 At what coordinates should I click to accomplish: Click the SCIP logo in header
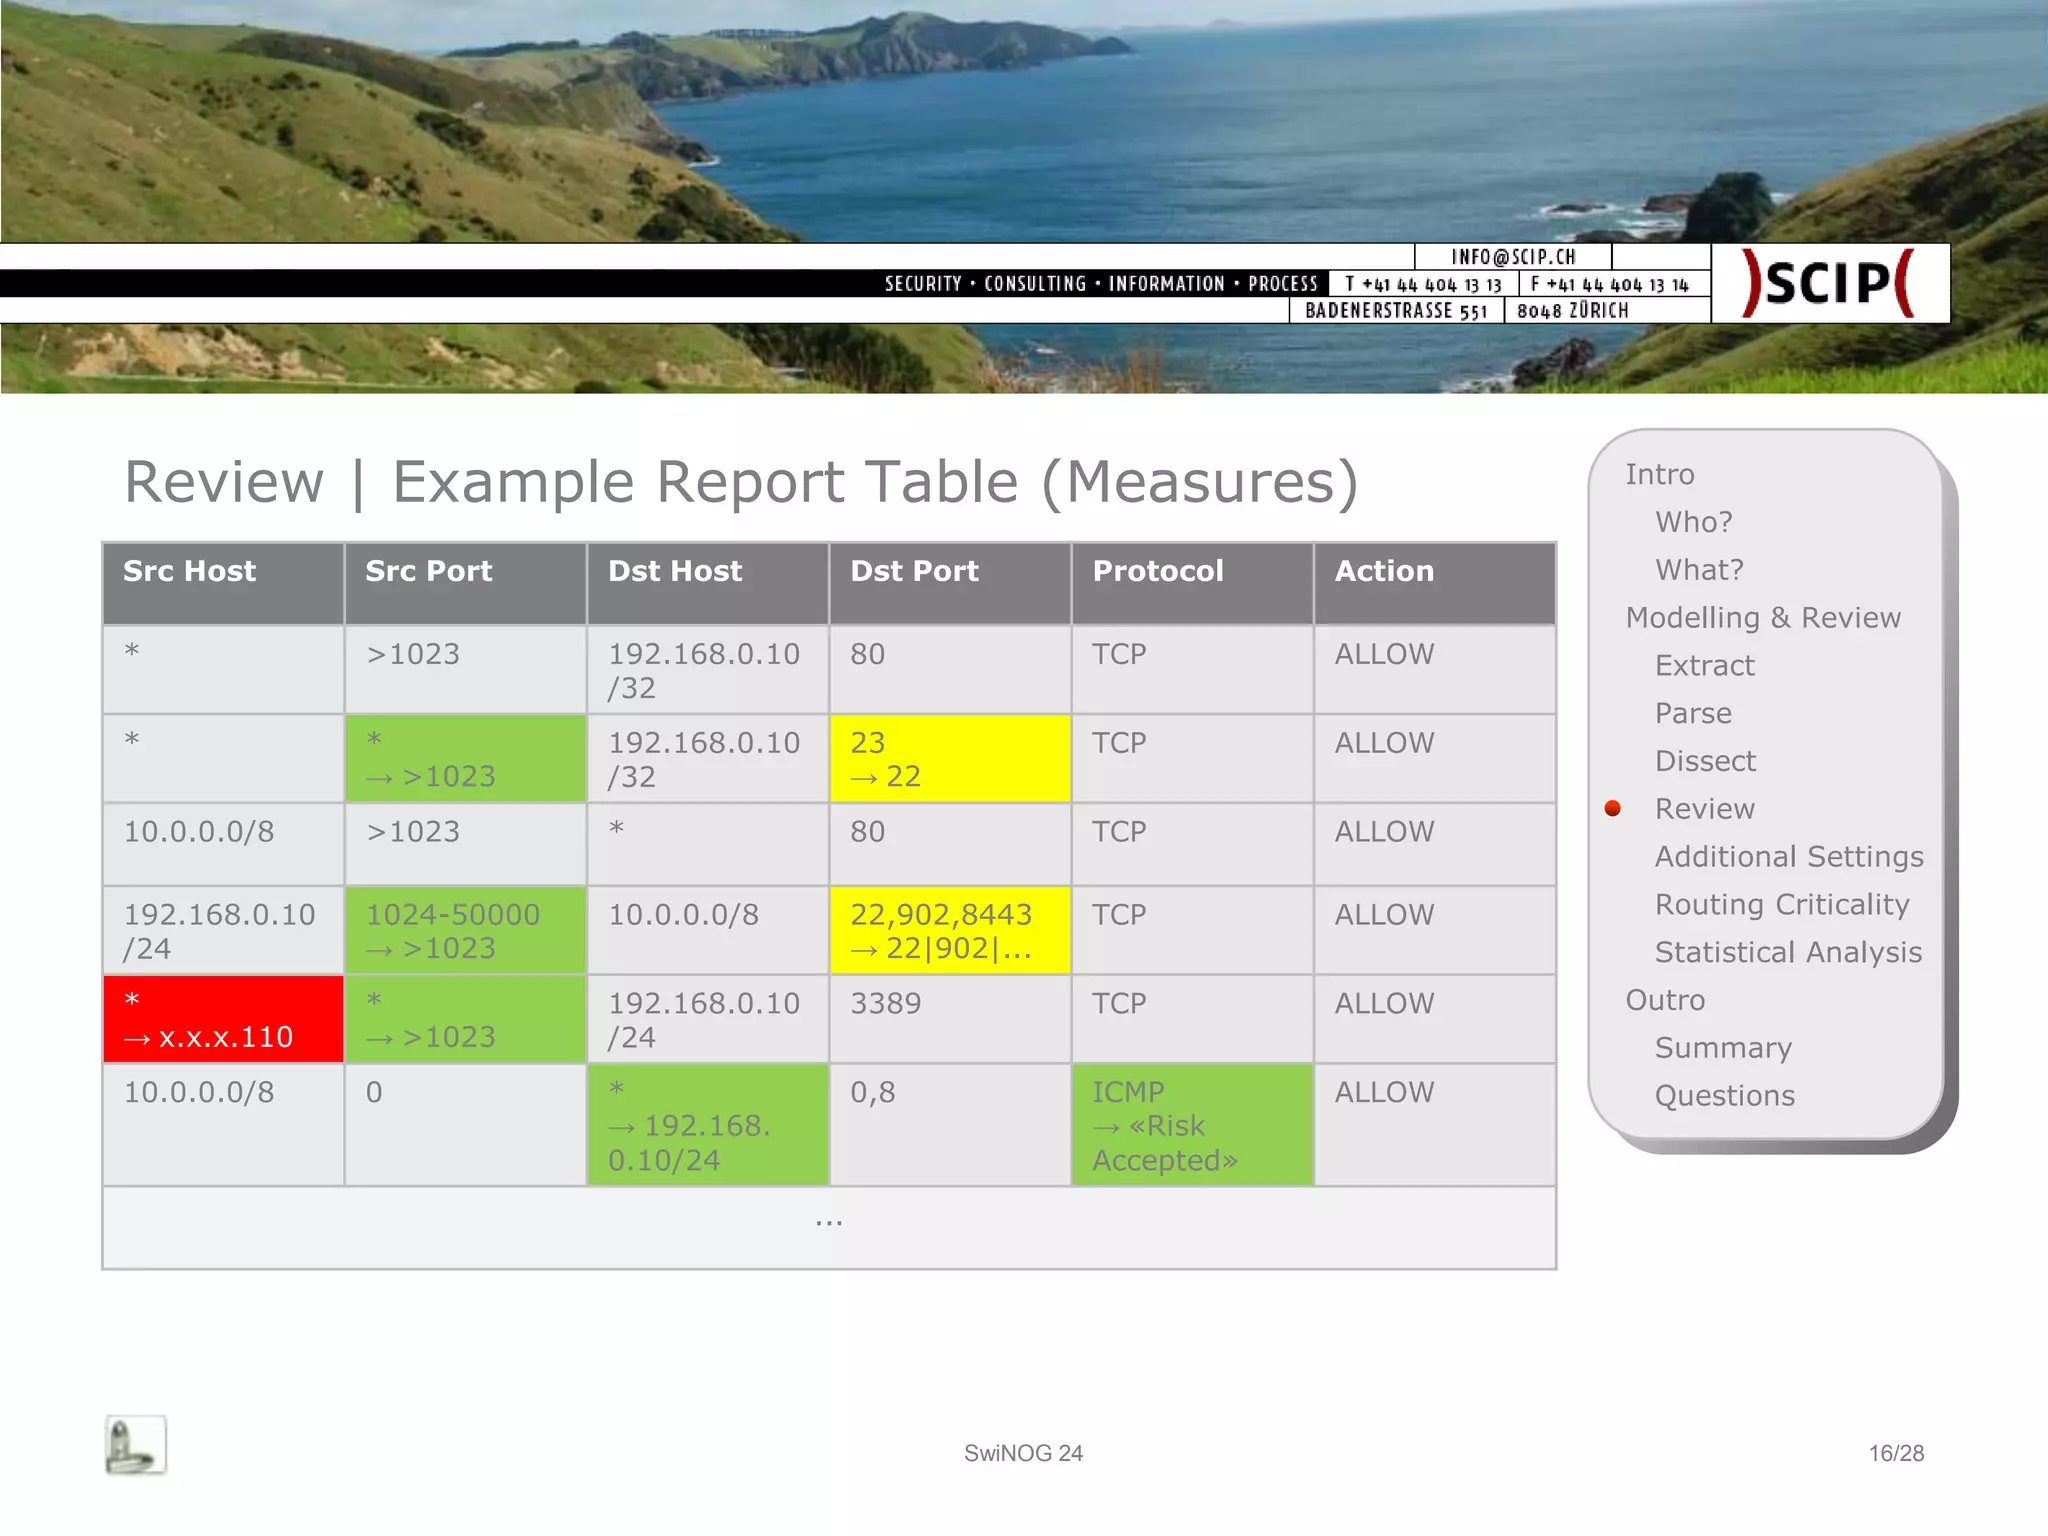click(x=1829, y=283)
